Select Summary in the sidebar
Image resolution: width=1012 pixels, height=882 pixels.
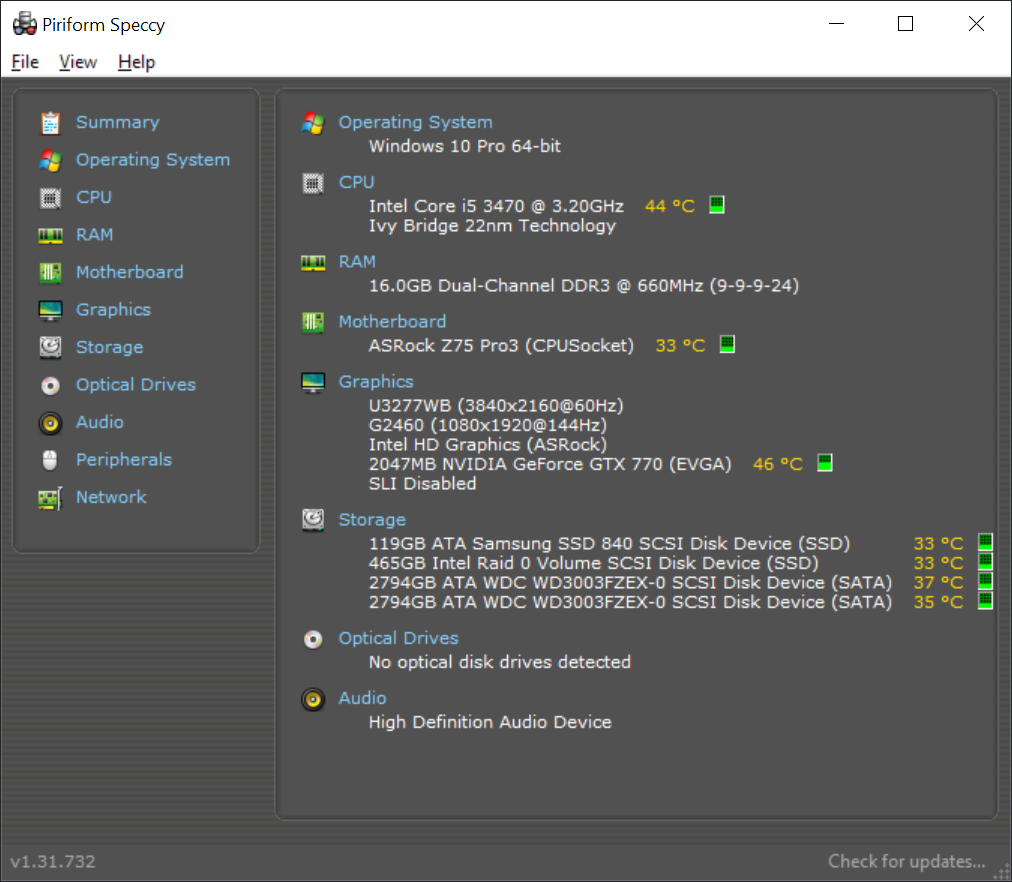(117, 123)
